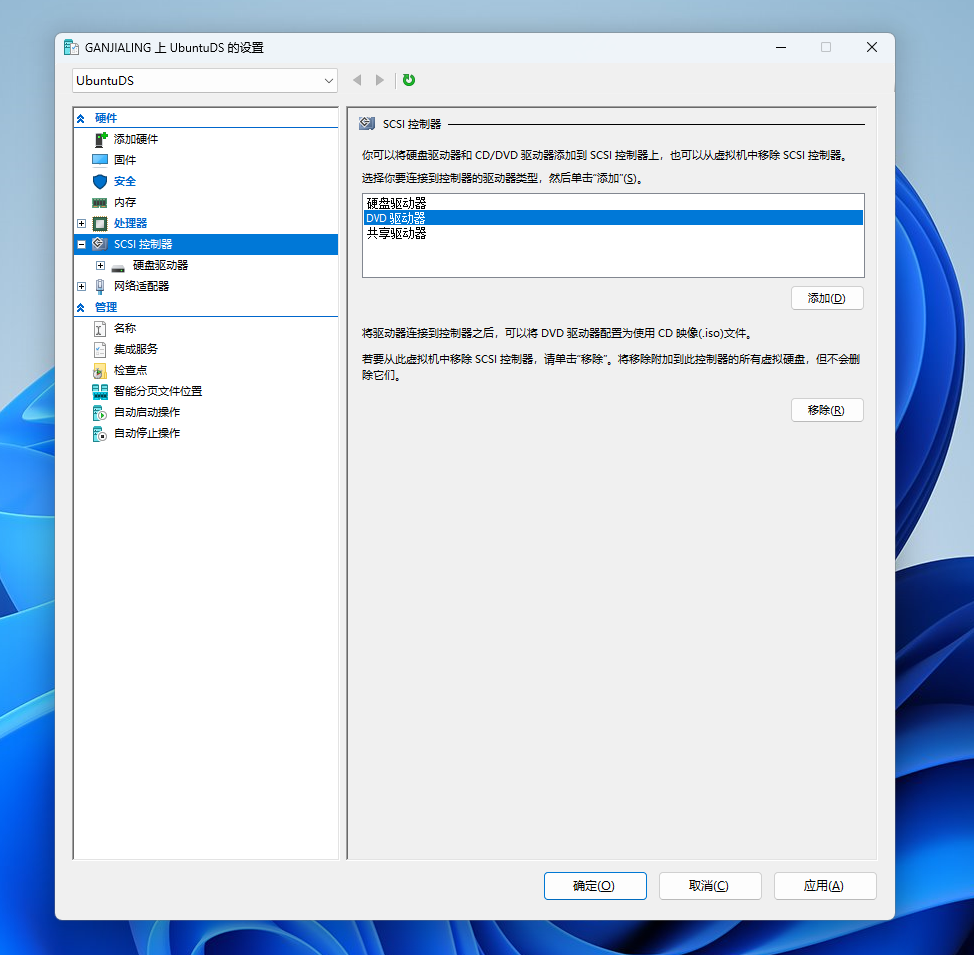The width and height of the screenshot is (974, 955).
Task: Click the SCSI 控制器 header icon in right pane
Action: [x=367, y=124]
